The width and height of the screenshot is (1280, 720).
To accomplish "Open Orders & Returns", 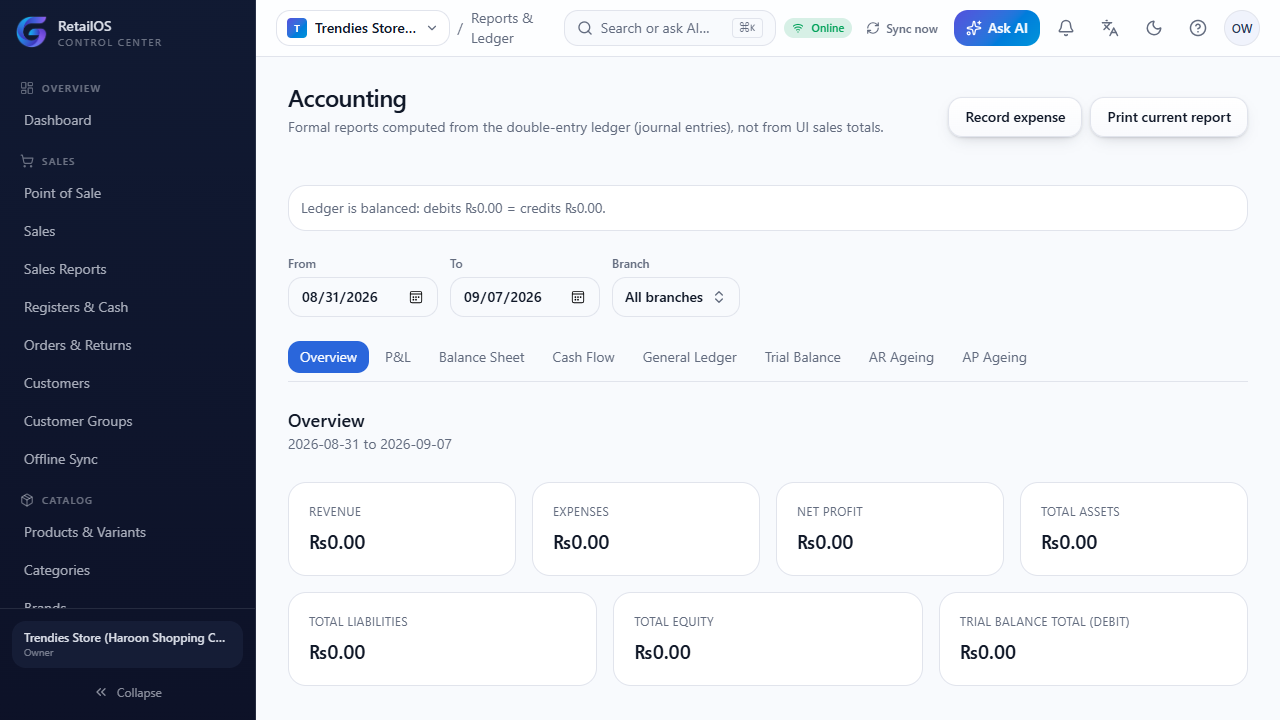I will point(128,345).
